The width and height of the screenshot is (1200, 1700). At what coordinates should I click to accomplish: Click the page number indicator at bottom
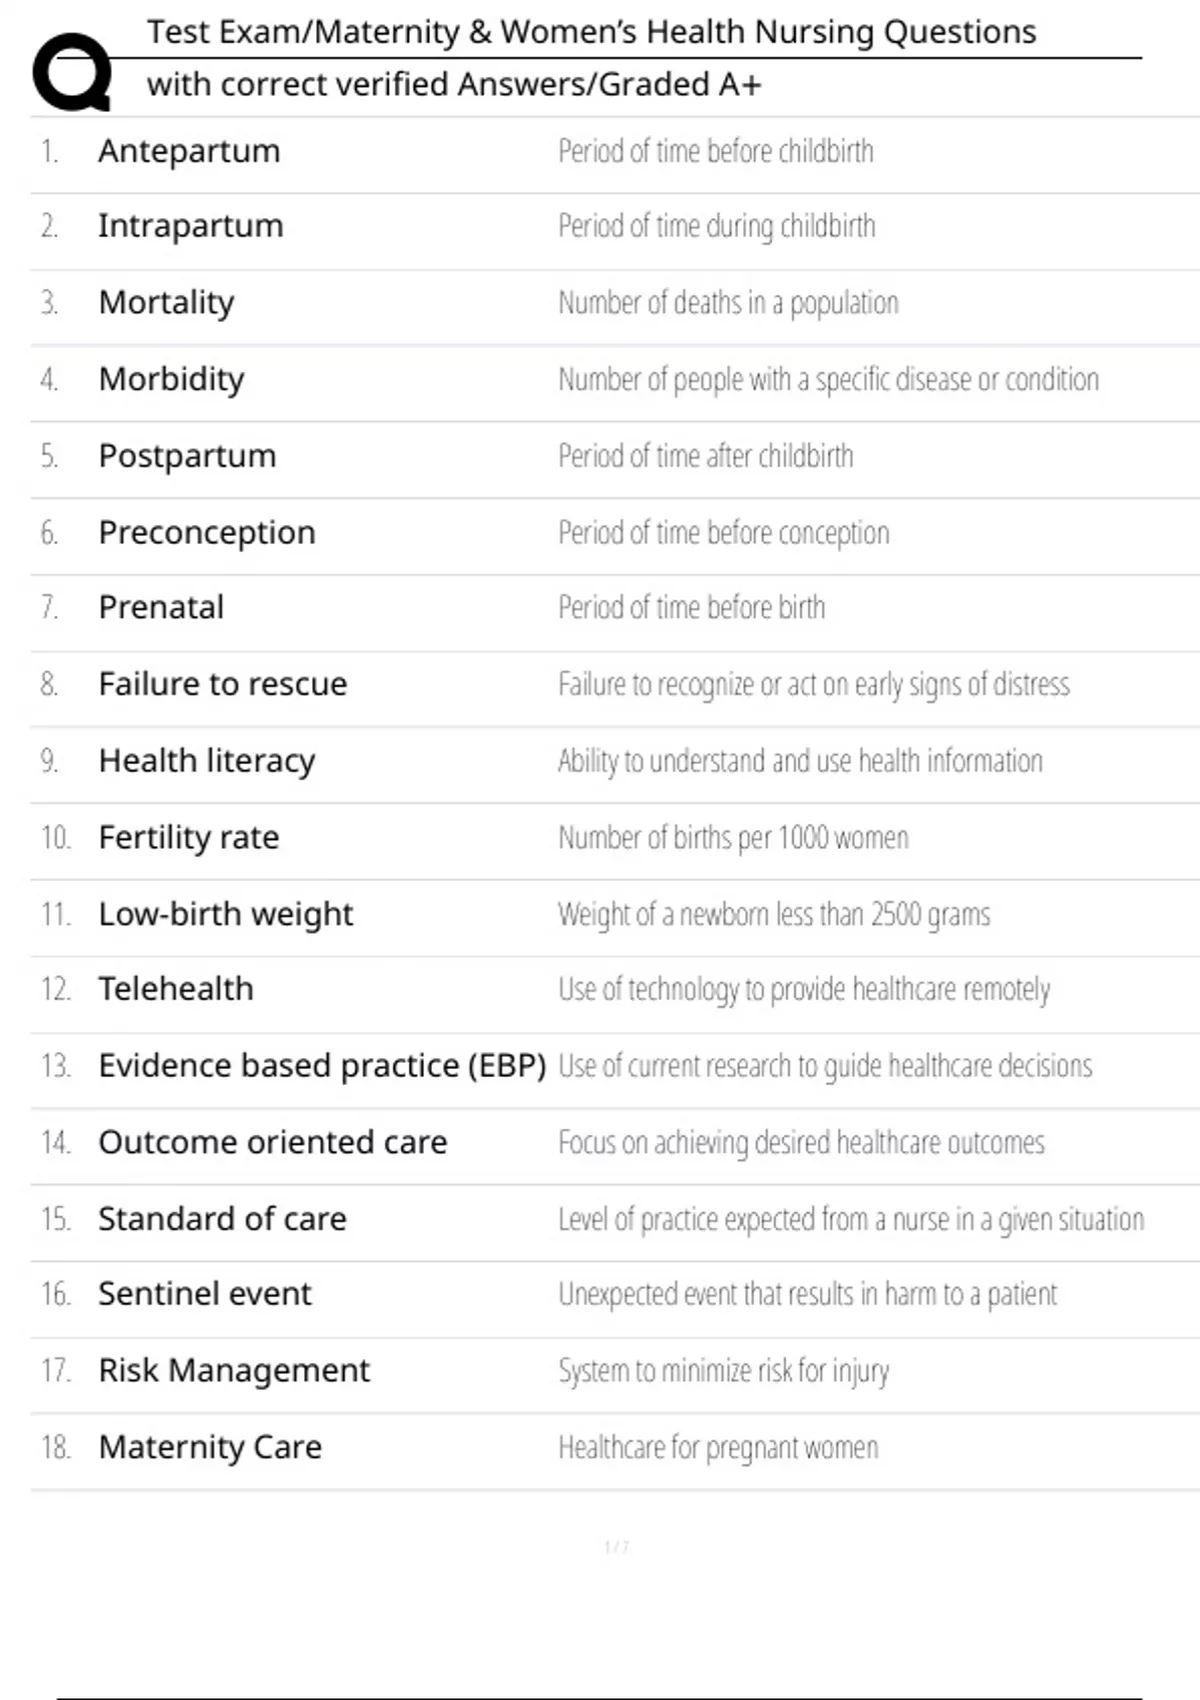[616, 1547]
